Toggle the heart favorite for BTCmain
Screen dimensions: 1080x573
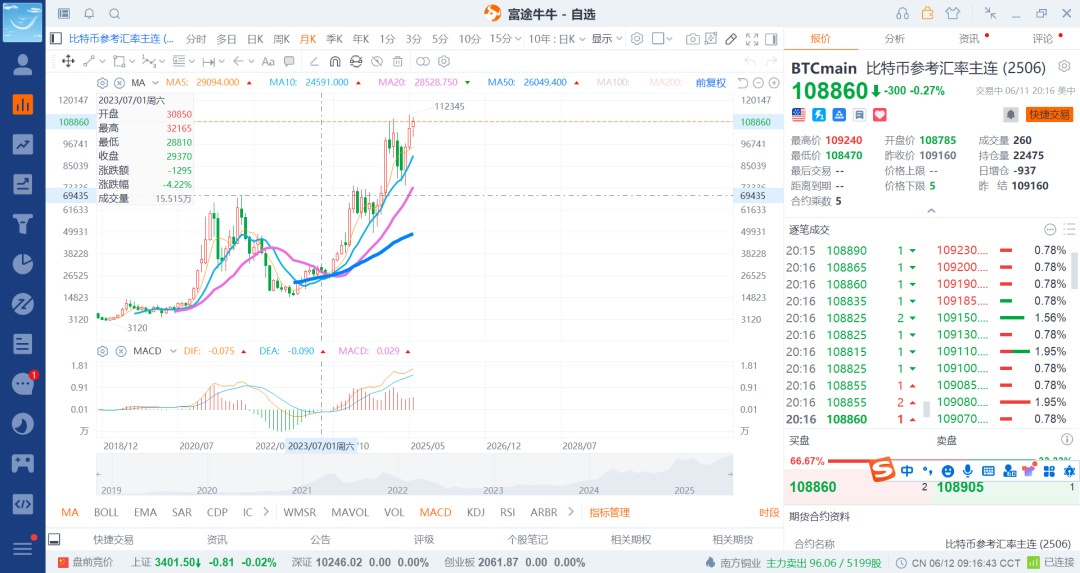click(880, 114)
